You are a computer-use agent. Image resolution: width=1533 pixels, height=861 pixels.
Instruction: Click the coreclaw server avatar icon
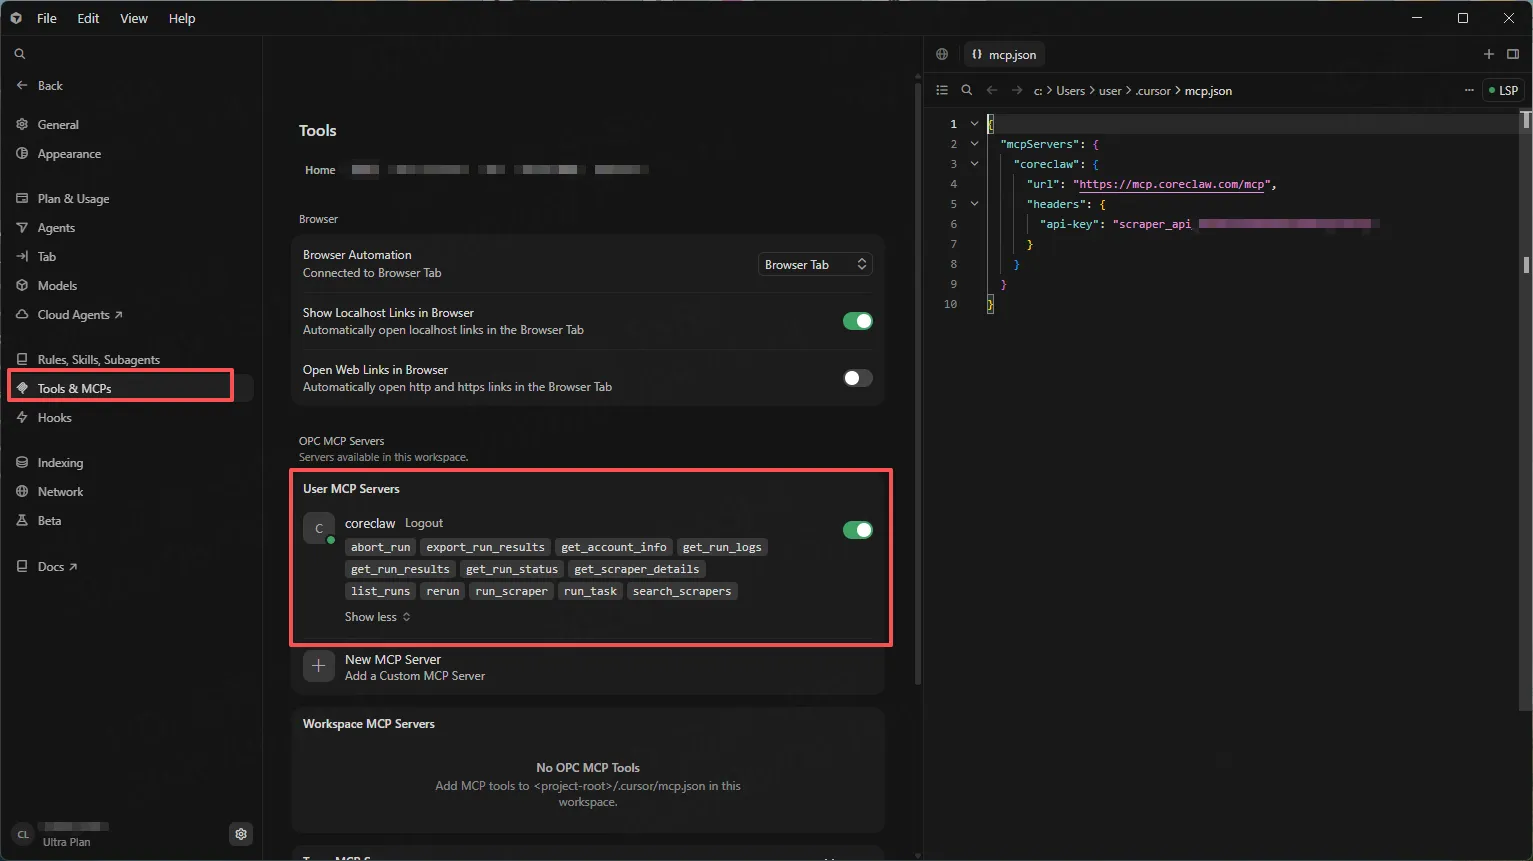[319, 528]
